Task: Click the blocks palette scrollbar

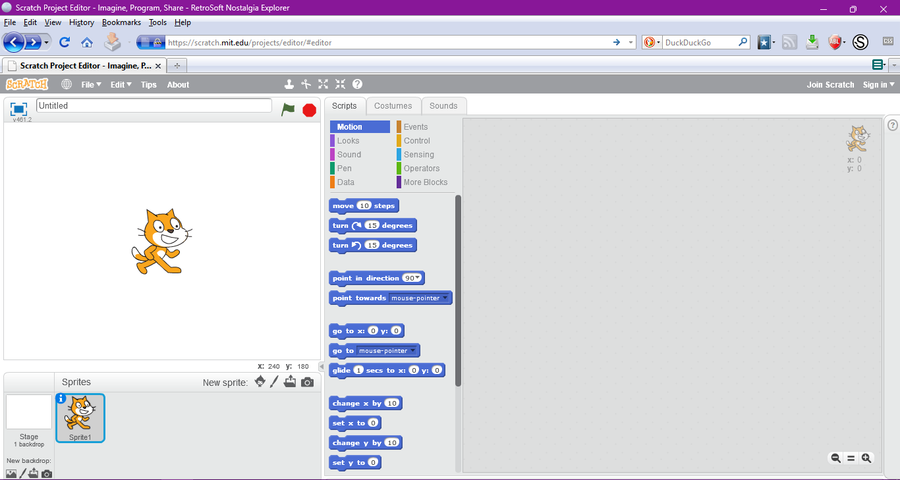Action: (x=458, y=291)
